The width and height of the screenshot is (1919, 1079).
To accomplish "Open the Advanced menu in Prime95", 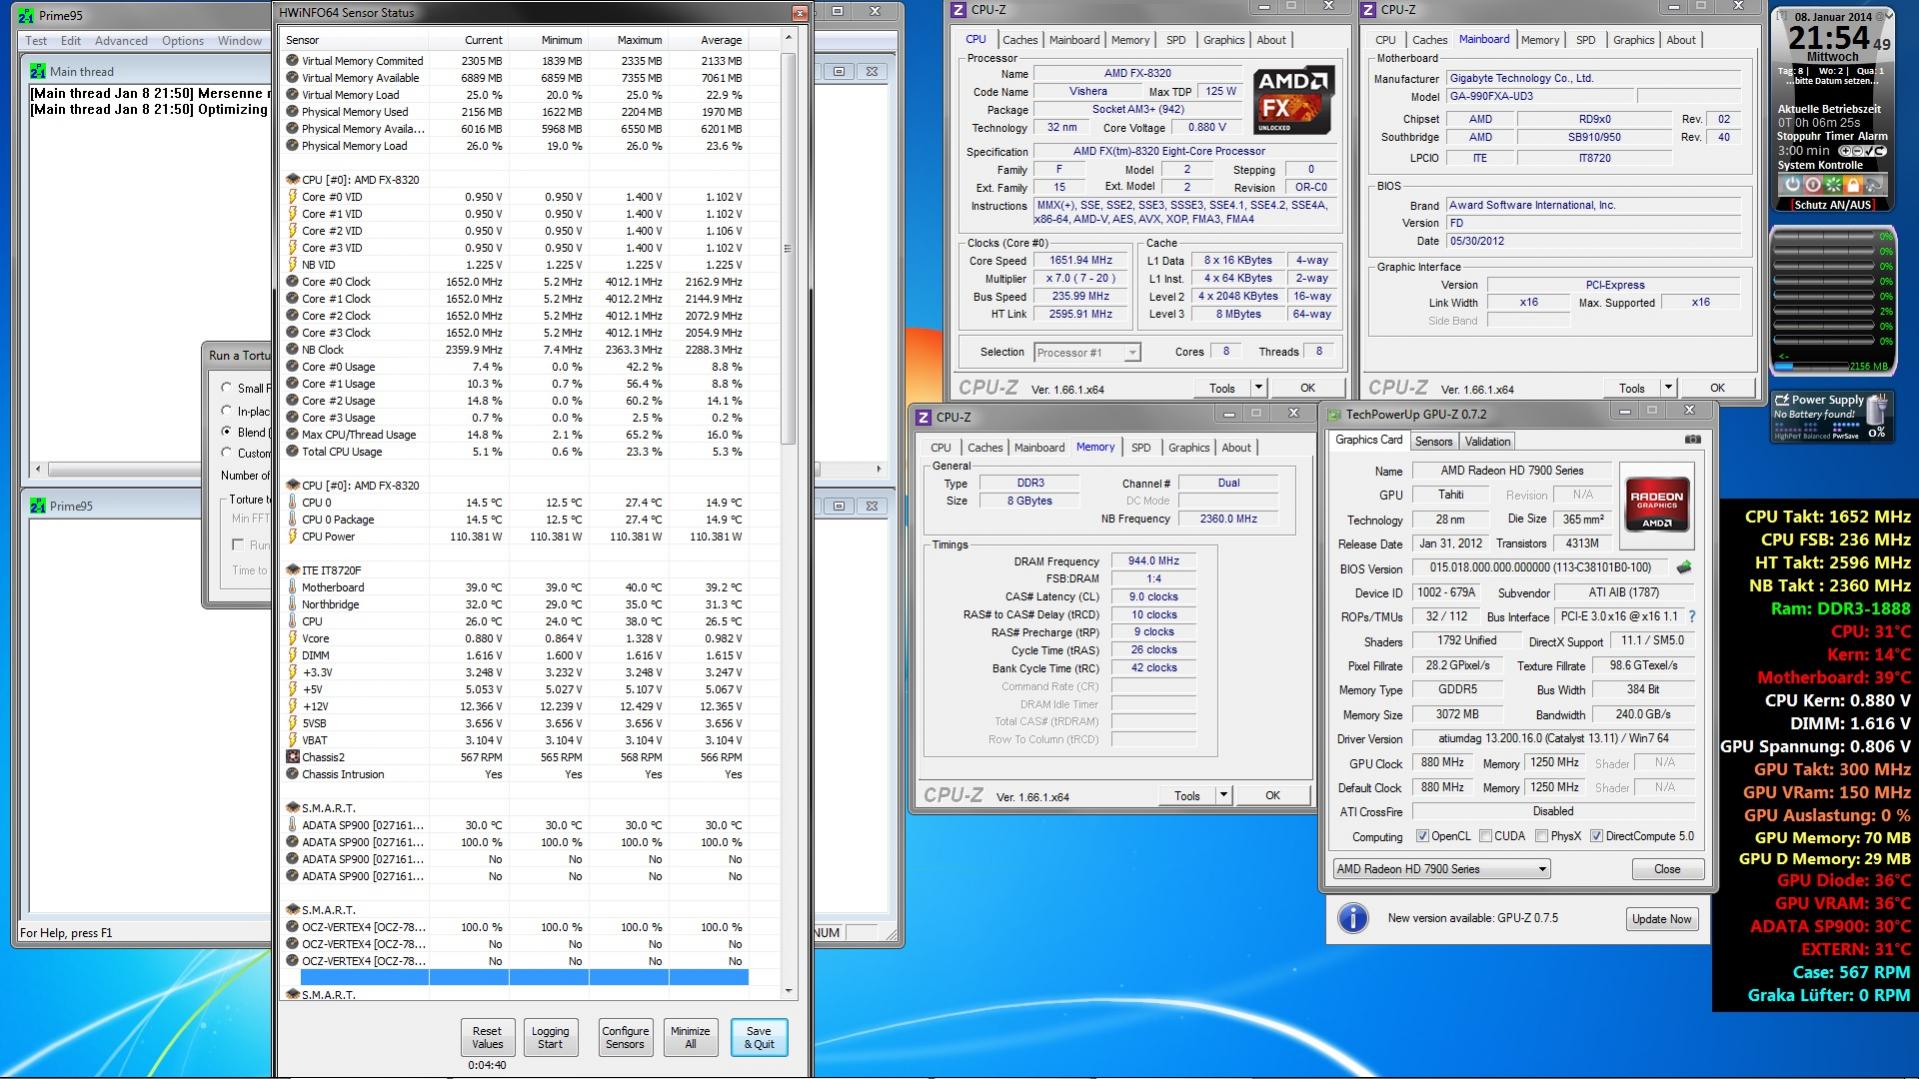I will [121, 41].
